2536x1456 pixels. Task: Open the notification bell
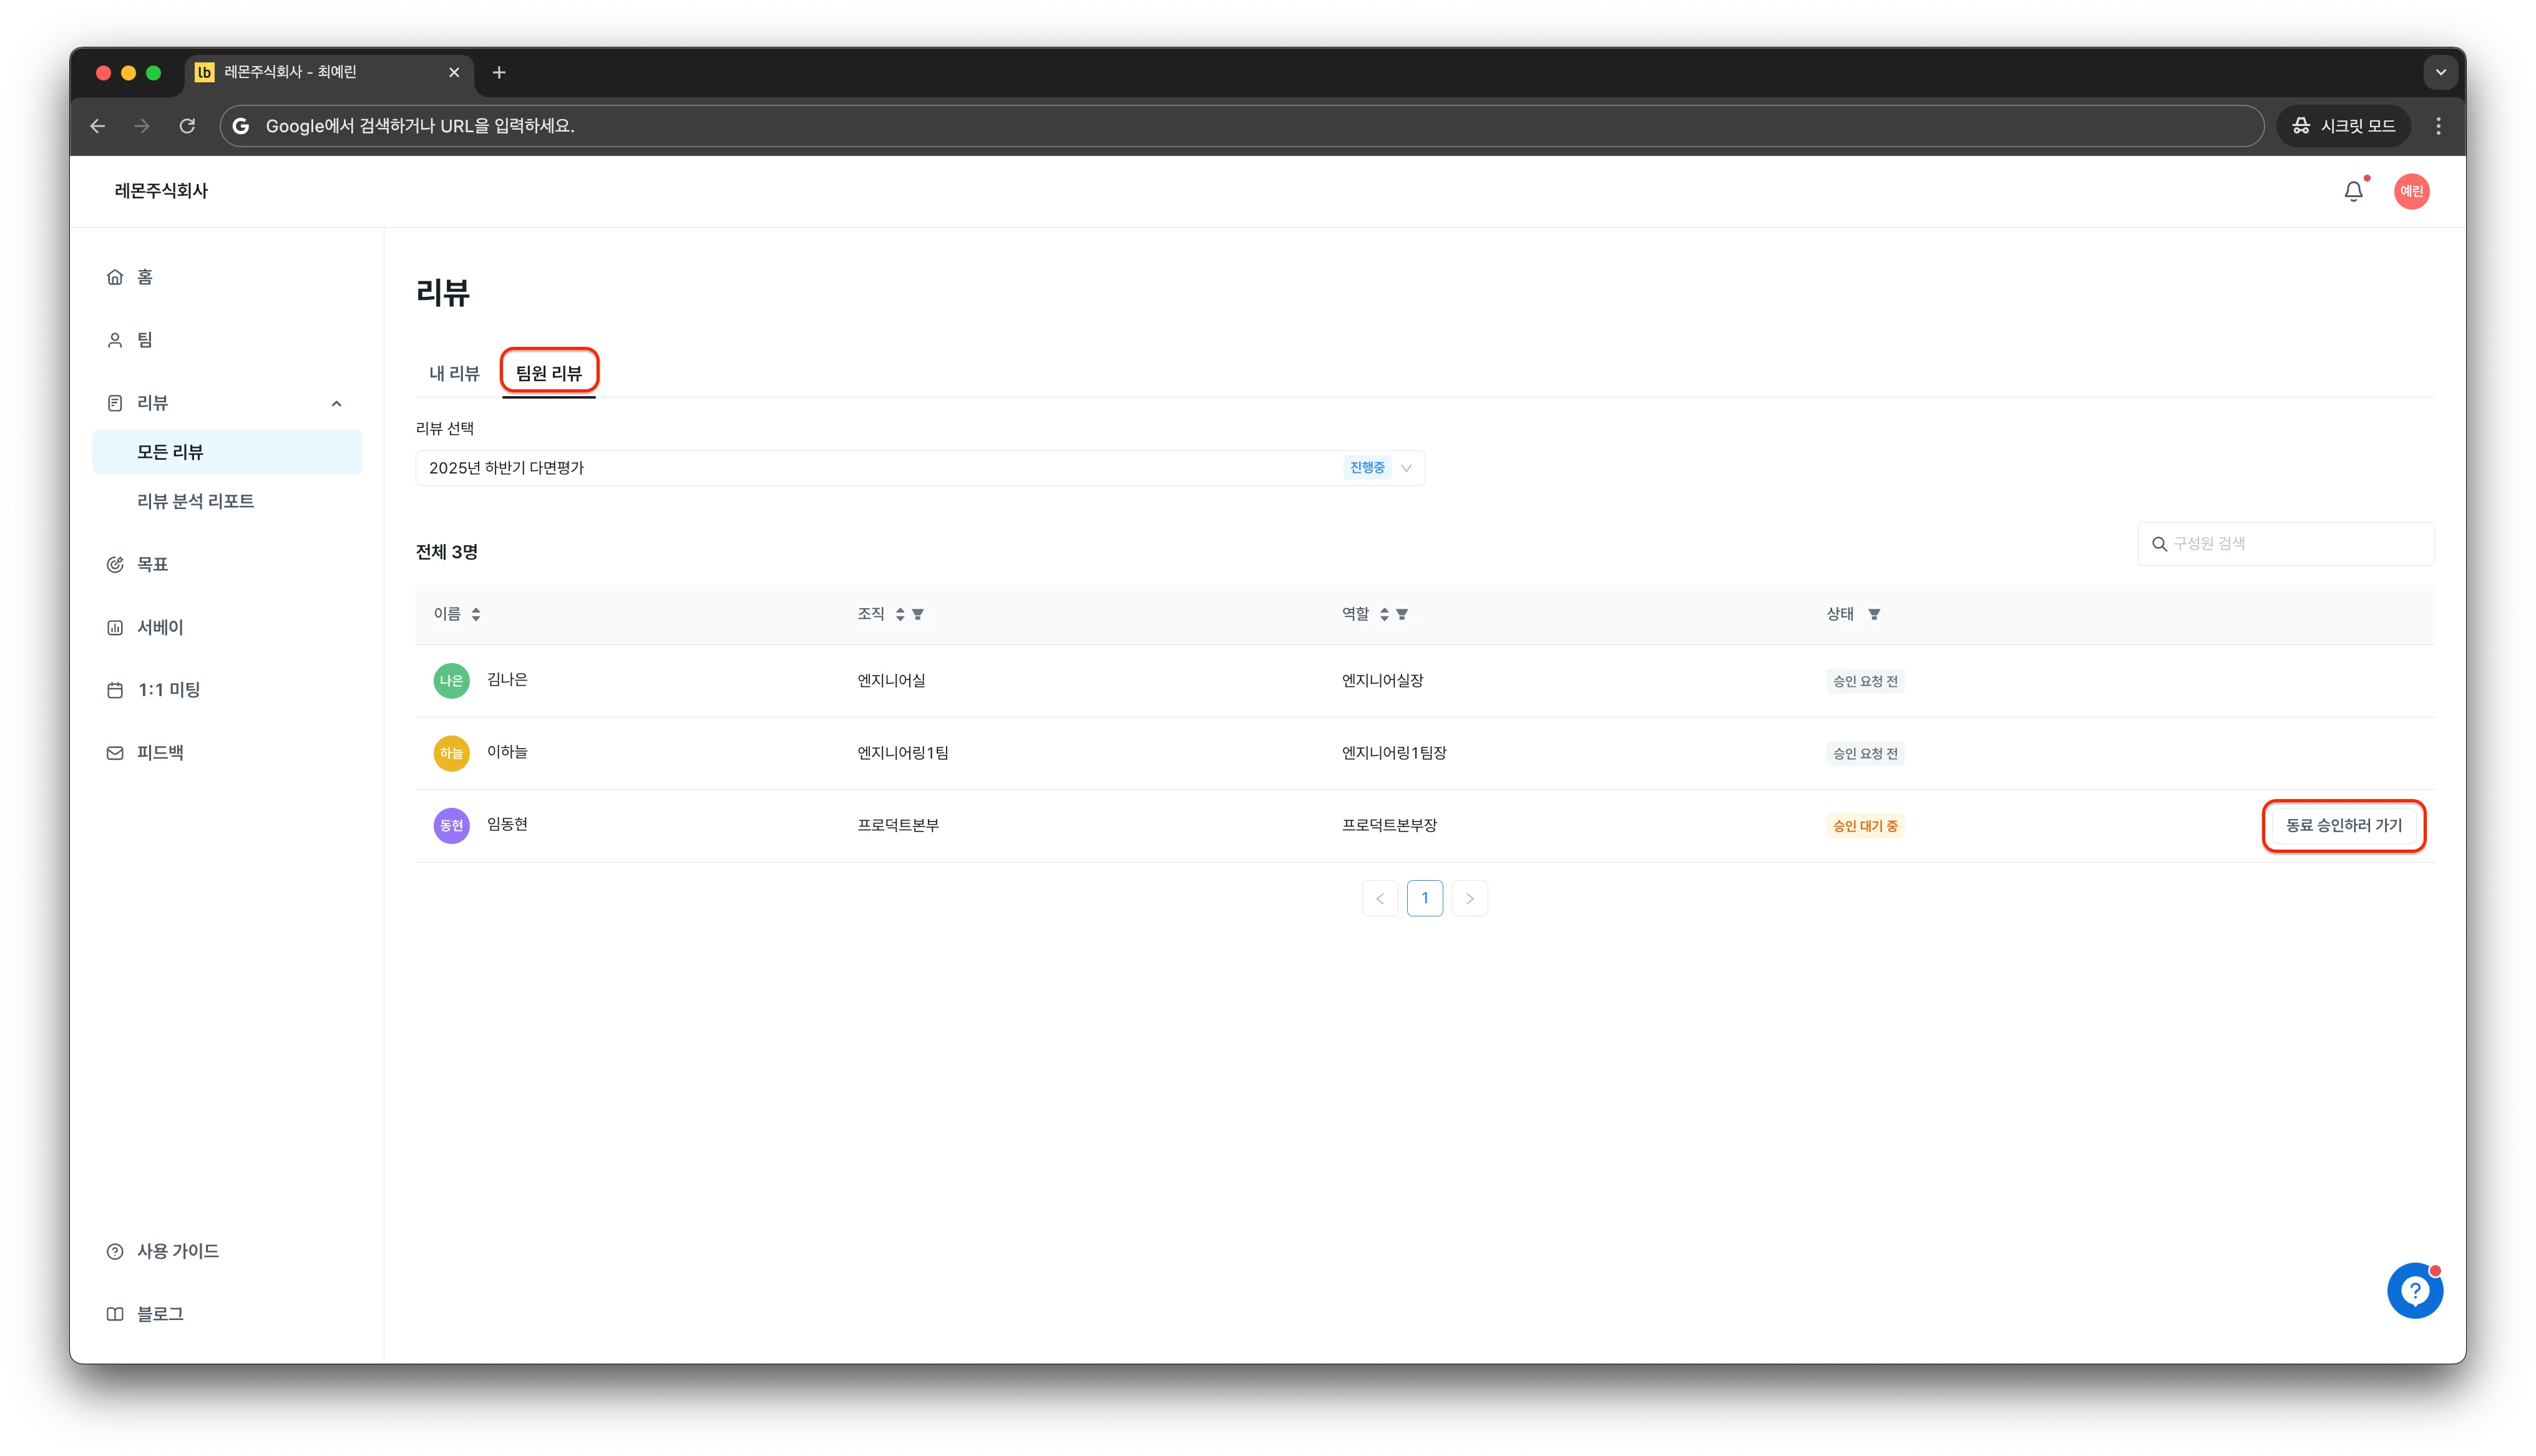[x=2353, y=191]
